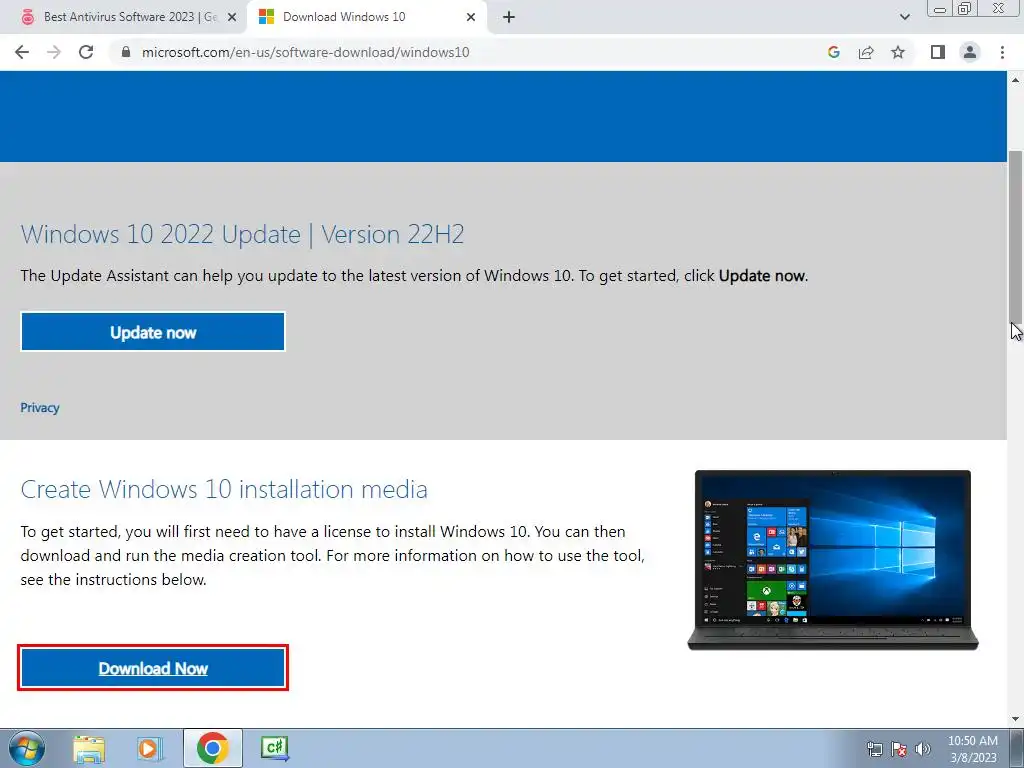
Task: Click the Windows 10 laptop image
Action: coord(833,560)
